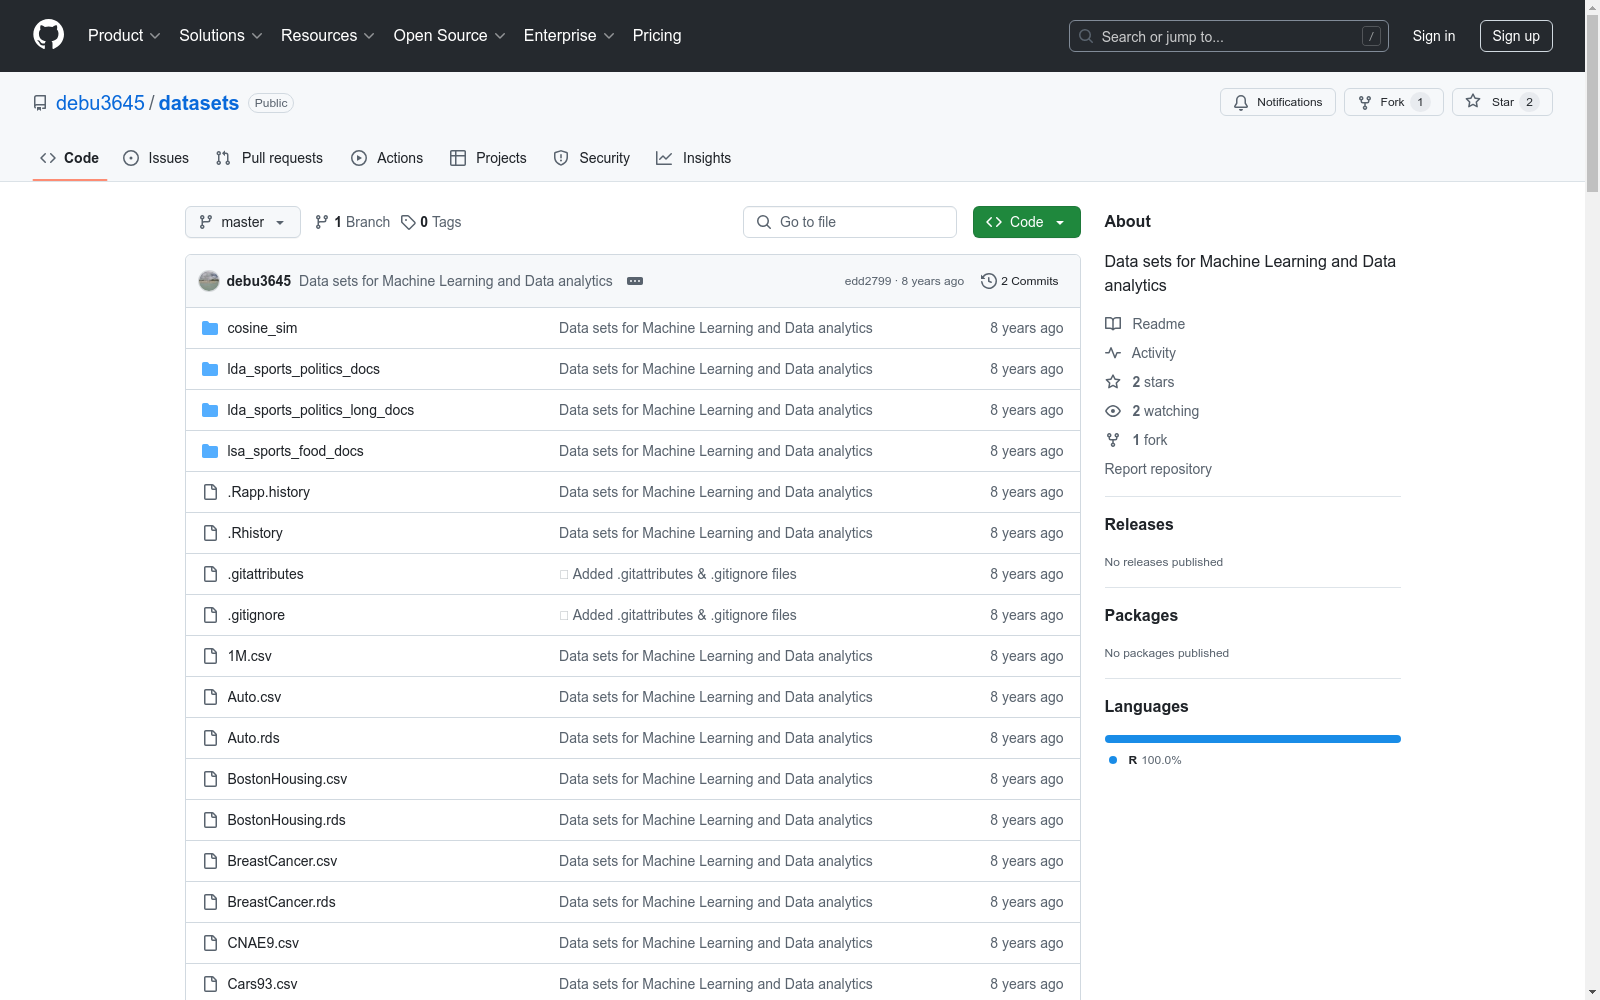This screenshot has width=1600, height=1000.
Task: Switch to the Actions tab
Action: pos(387,158)
